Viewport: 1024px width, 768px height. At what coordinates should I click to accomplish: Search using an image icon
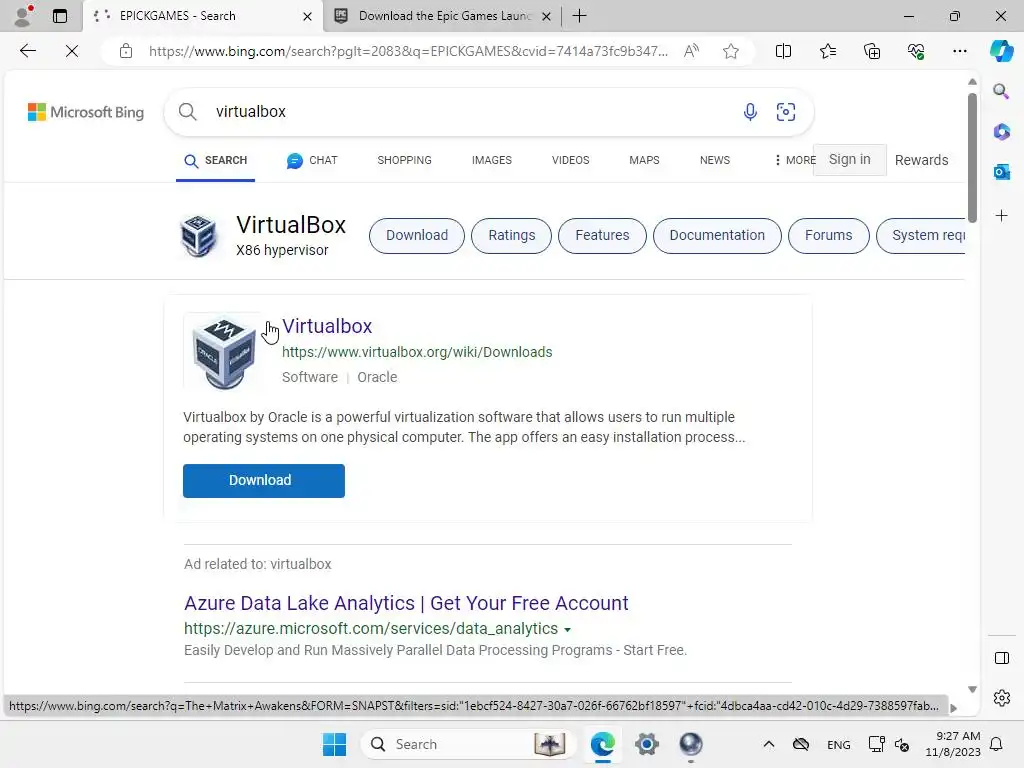(x=786, y=112)
